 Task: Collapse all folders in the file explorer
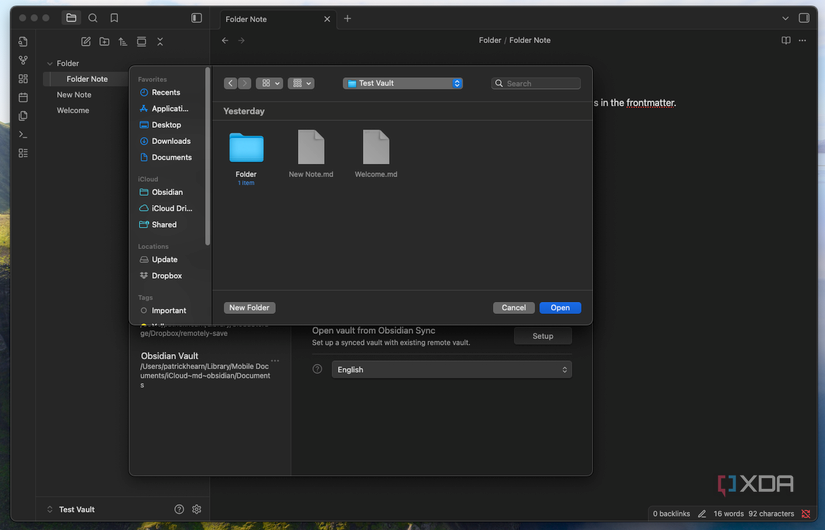coord(160,41)
